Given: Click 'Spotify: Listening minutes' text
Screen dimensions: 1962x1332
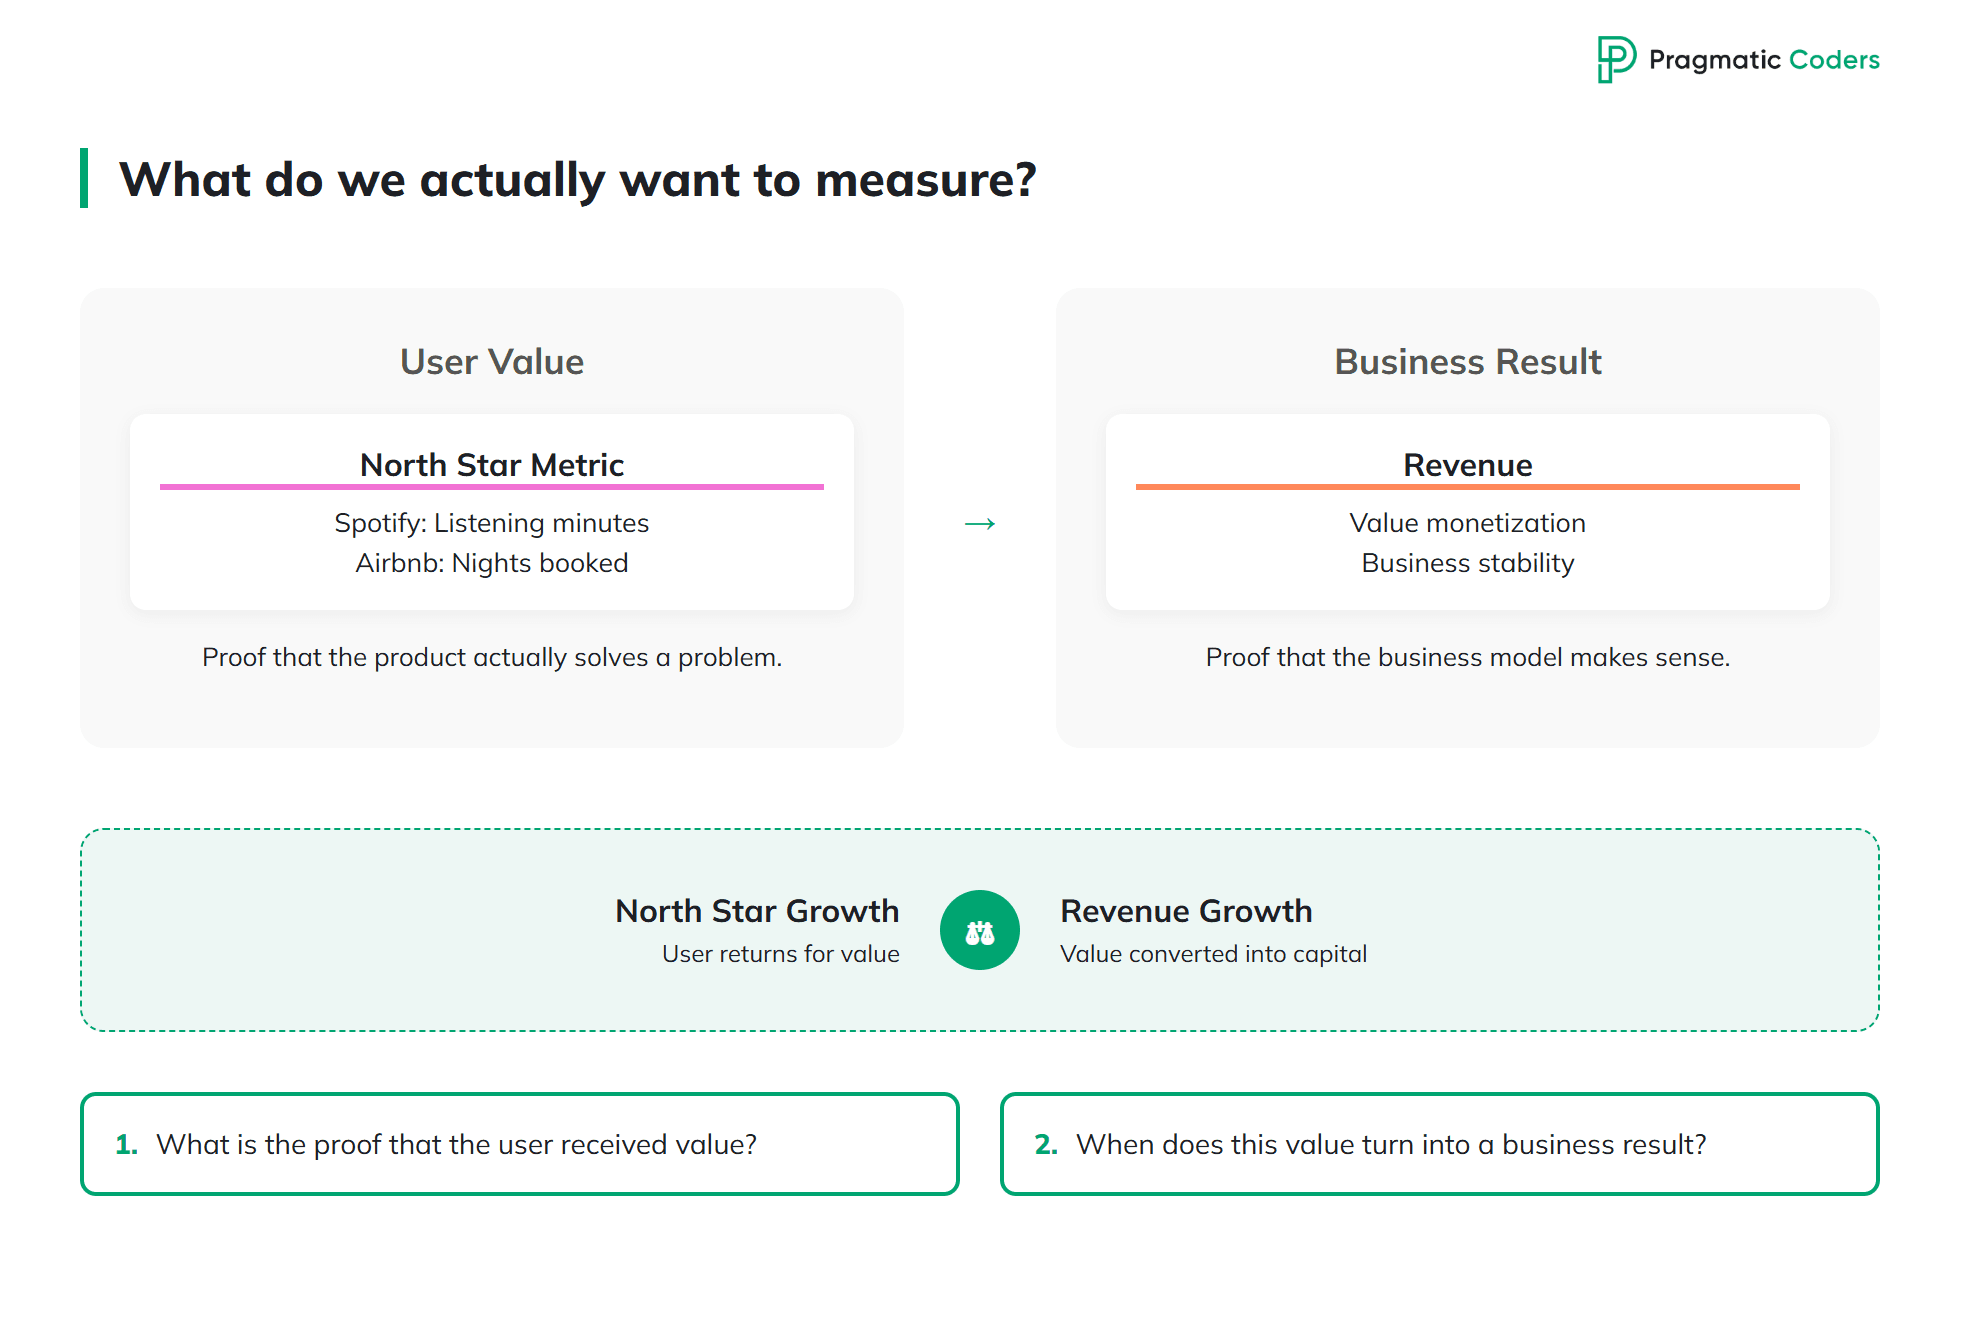Looking at the screenshot, I should pyautogui.click(x=492, y=523).
